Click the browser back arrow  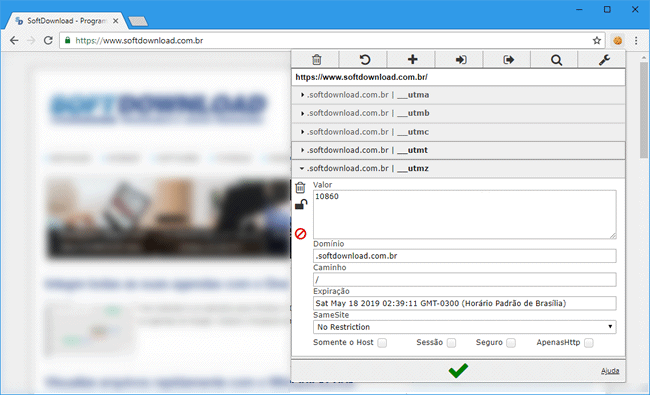pos(14,41)
